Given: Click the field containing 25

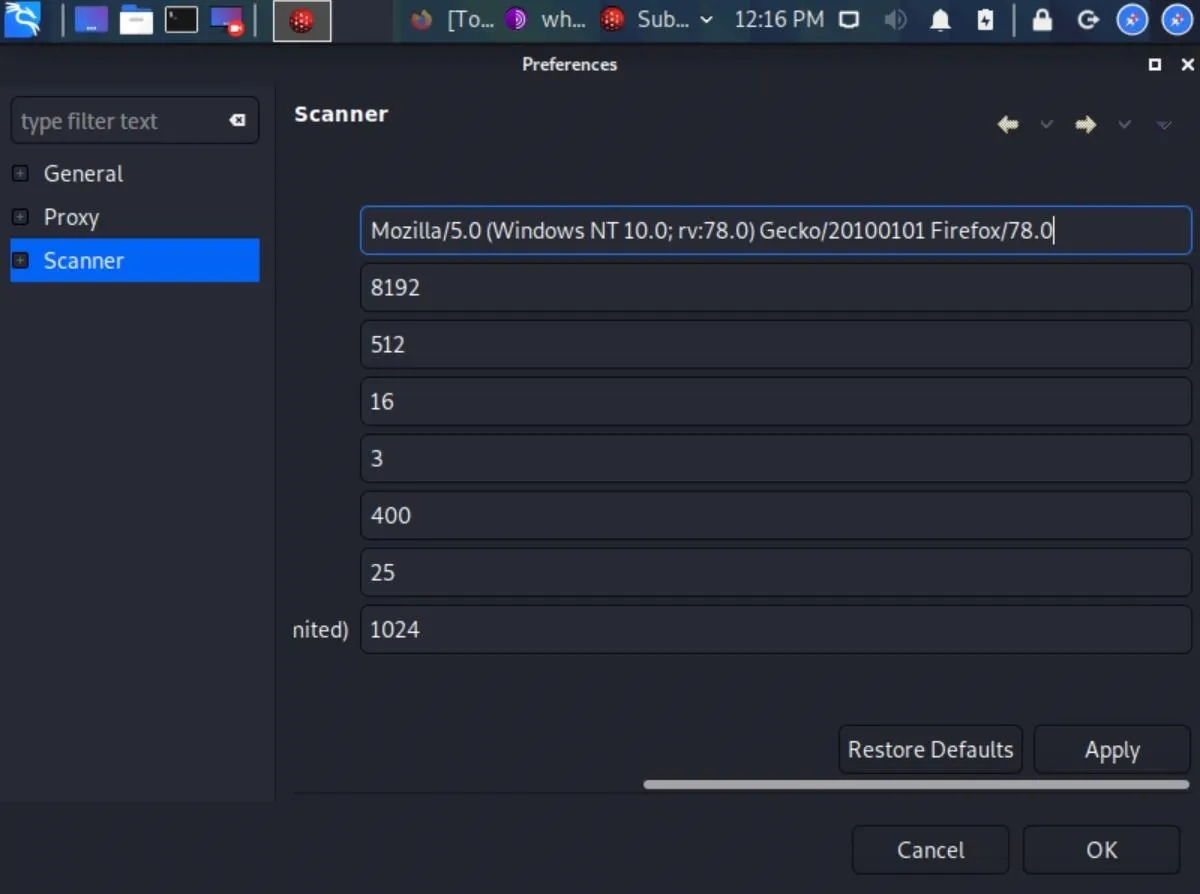Looking at the screenshot, I should [776, 573].
